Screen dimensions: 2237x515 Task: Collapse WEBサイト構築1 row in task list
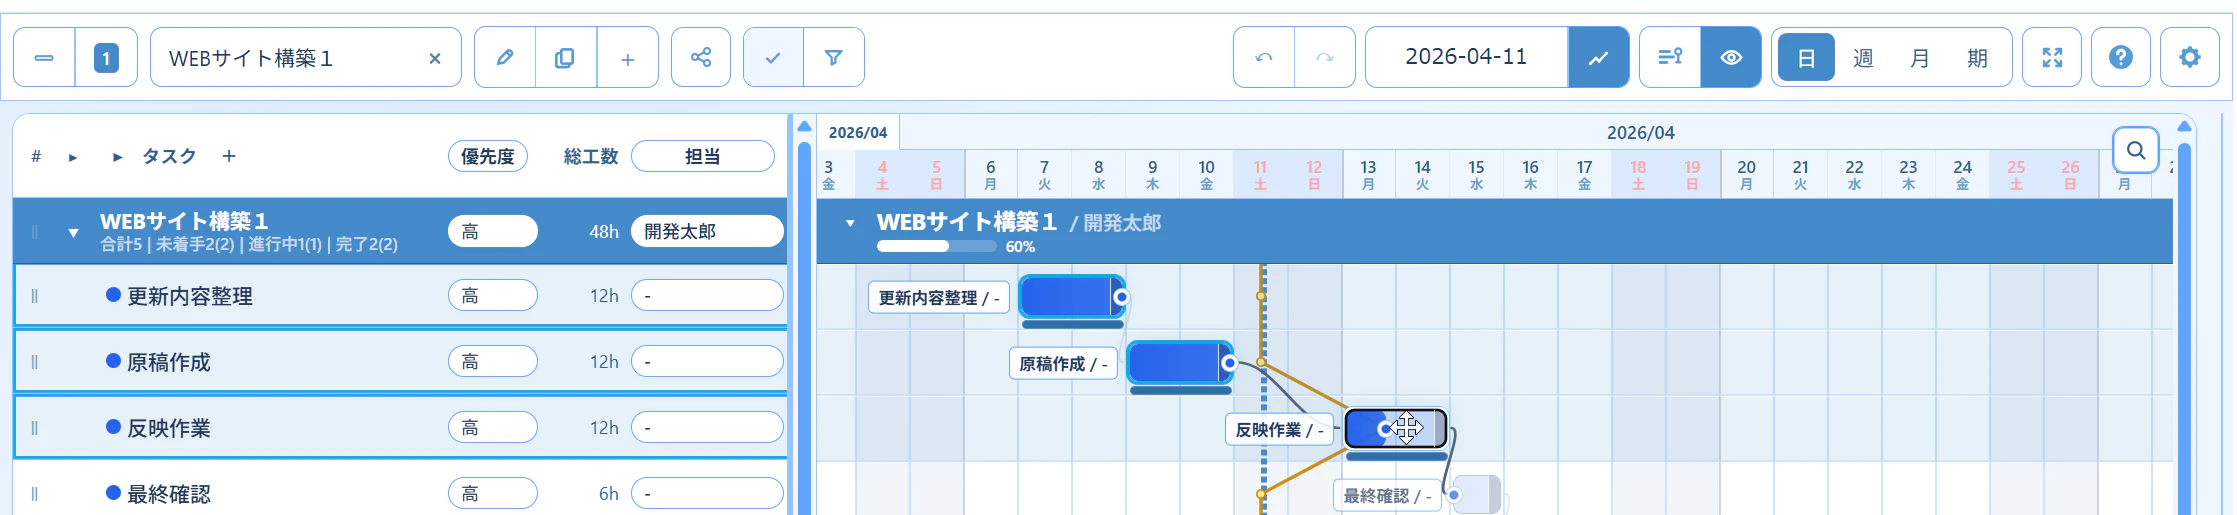click(73, 232)
